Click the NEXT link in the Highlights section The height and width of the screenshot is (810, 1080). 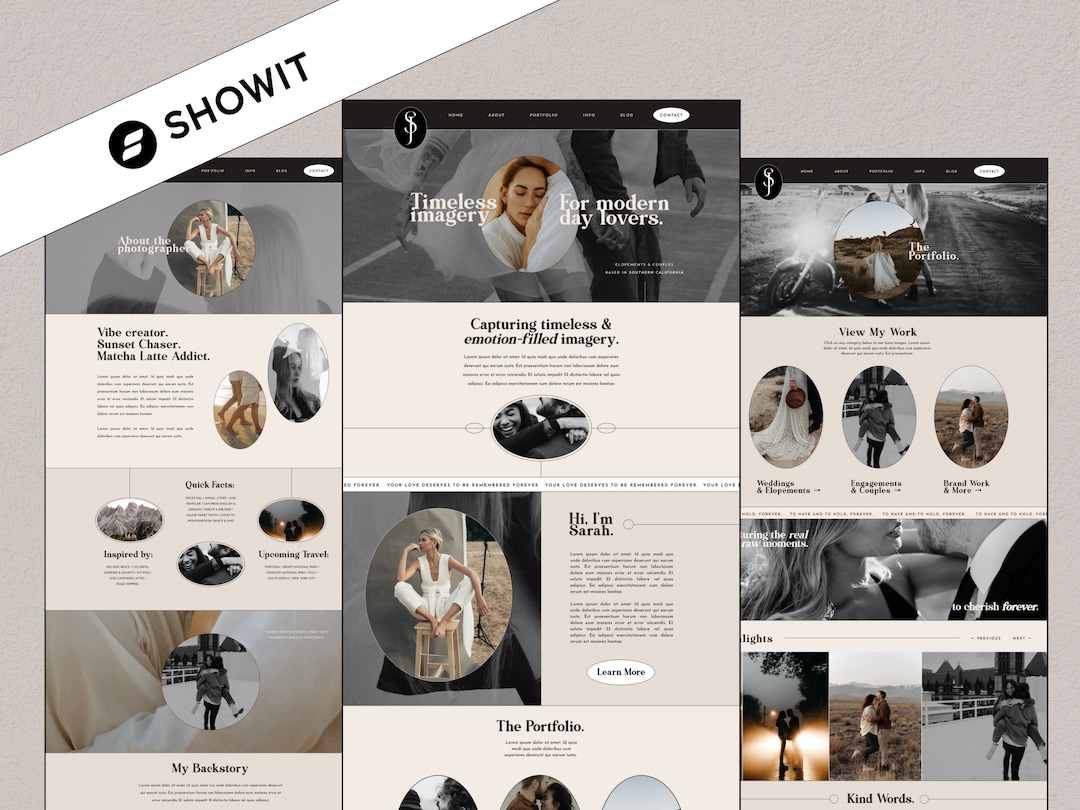point(1019,637)
